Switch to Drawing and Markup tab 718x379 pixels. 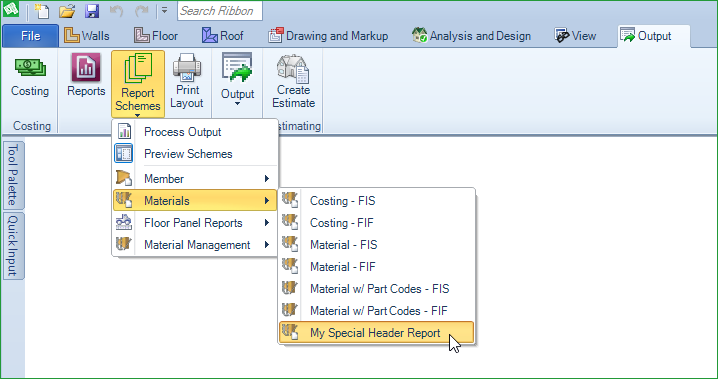pyautogui.click(x=328, y=36)
